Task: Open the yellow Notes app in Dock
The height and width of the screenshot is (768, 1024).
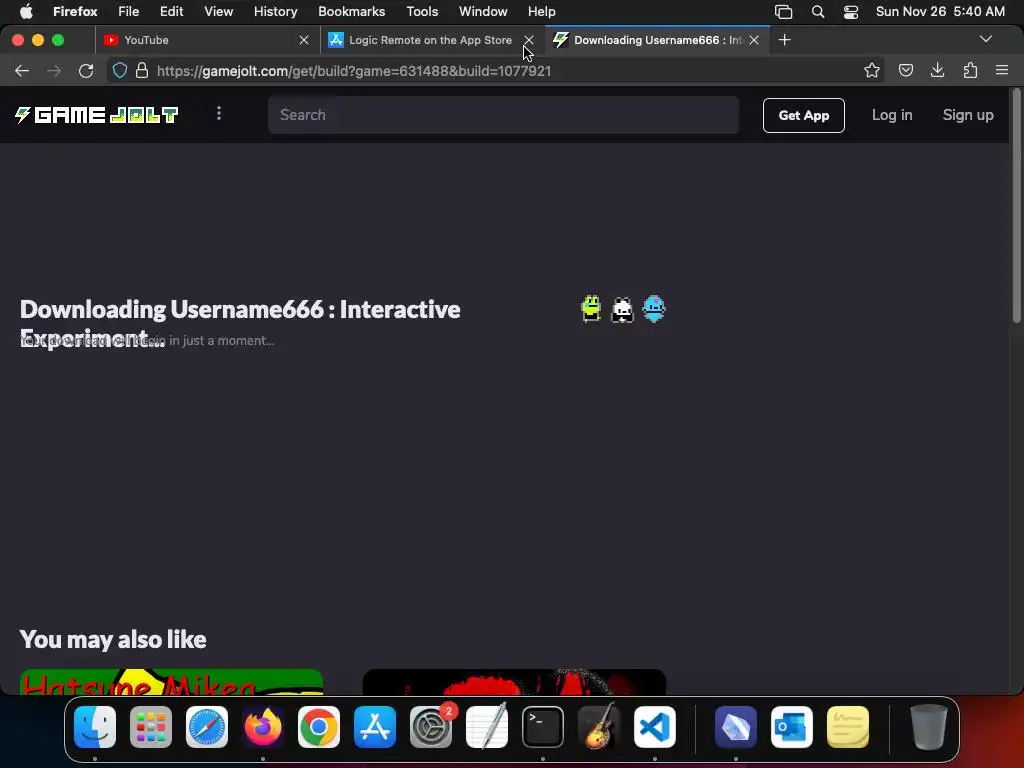Action: (848, 727)
